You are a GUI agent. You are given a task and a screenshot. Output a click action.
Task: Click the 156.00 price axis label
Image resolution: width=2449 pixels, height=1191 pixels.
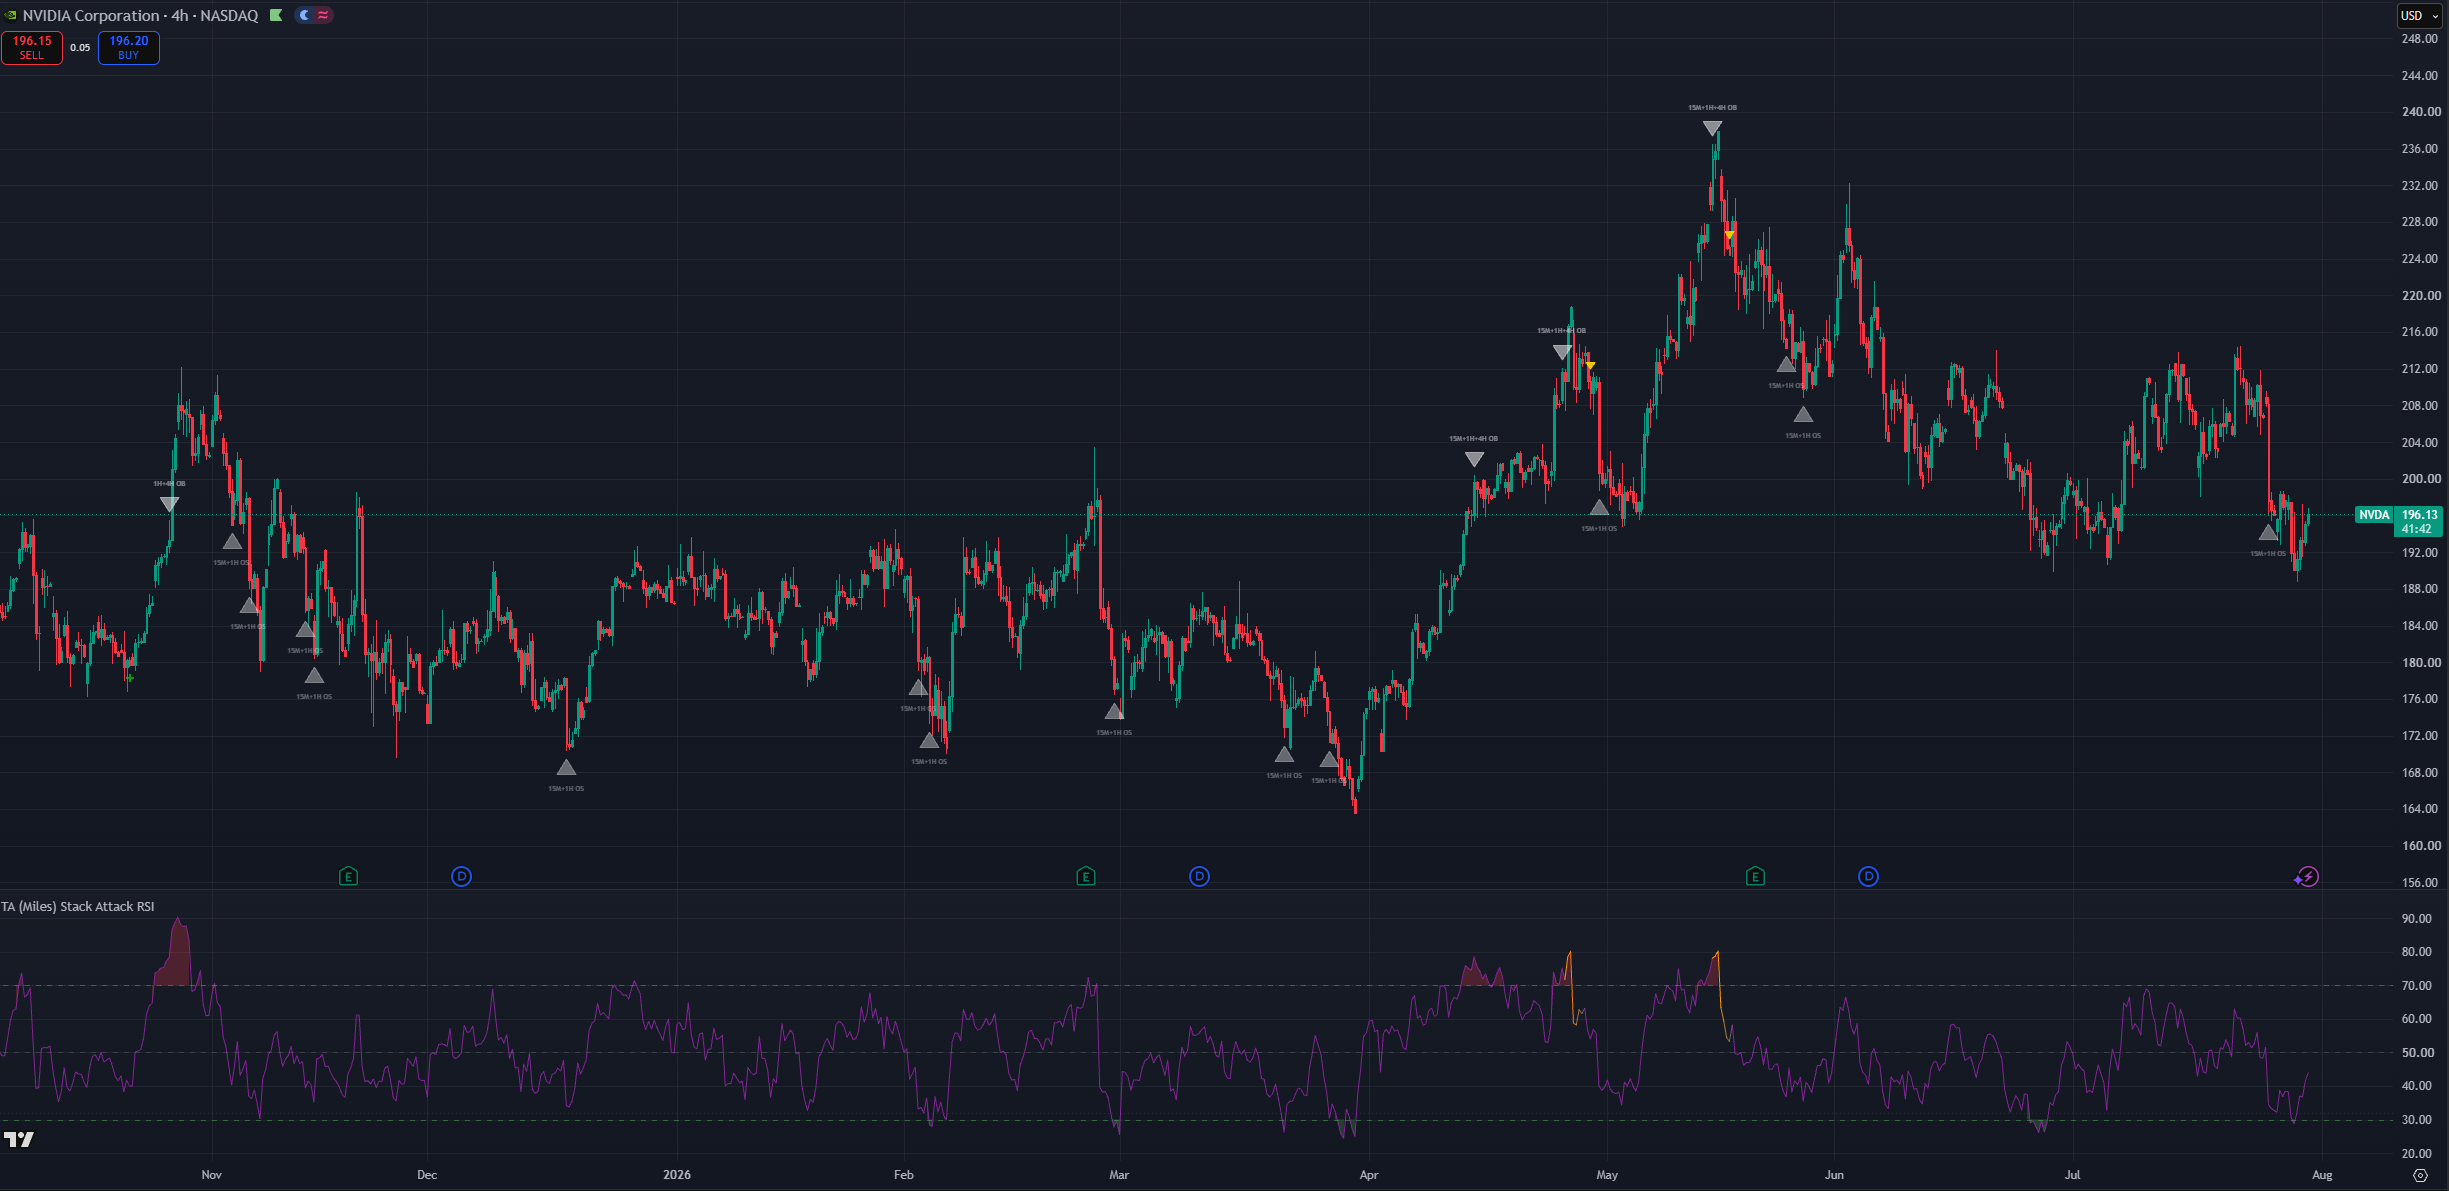(x=2420, y=883)
